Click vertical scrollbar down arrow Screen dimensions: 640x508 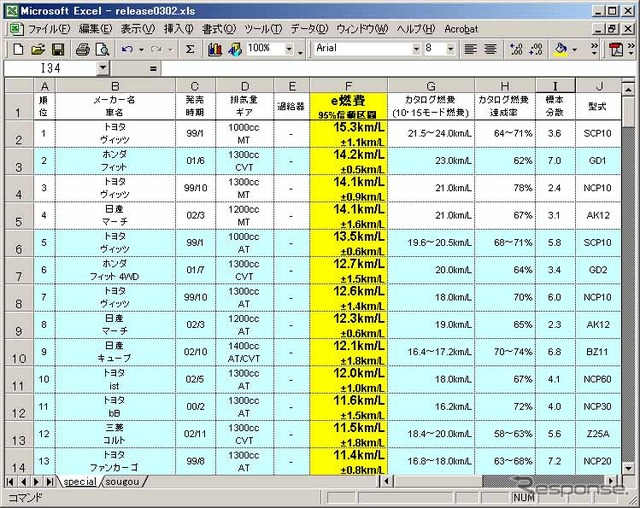[x=629, y=468]
